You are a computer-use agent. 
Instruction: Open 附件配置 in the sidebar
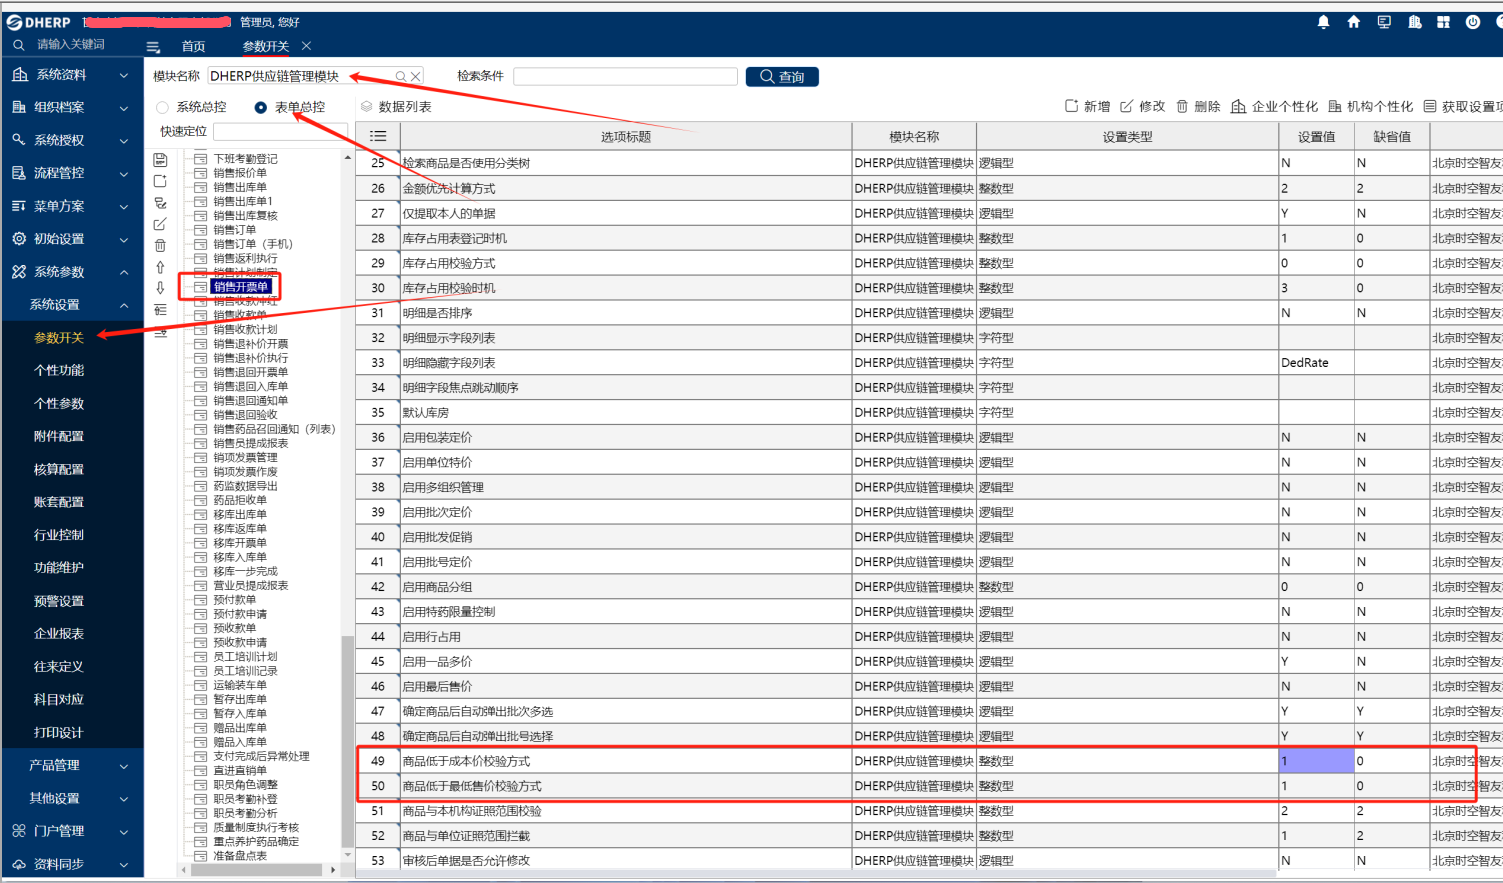click(59, 436)
